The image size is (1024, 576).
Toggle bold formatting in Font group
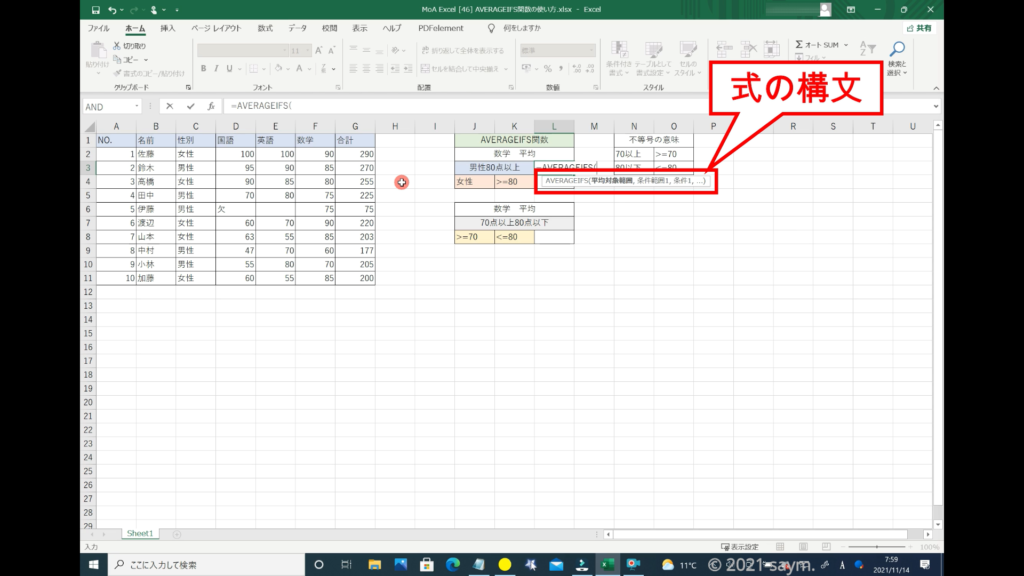(x=203, y=69)
